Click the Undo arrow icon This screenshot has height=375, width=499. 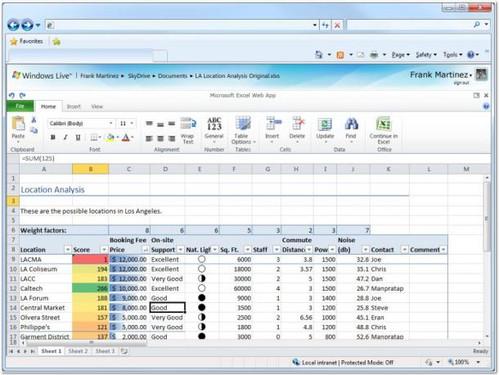tap(12, 95)
